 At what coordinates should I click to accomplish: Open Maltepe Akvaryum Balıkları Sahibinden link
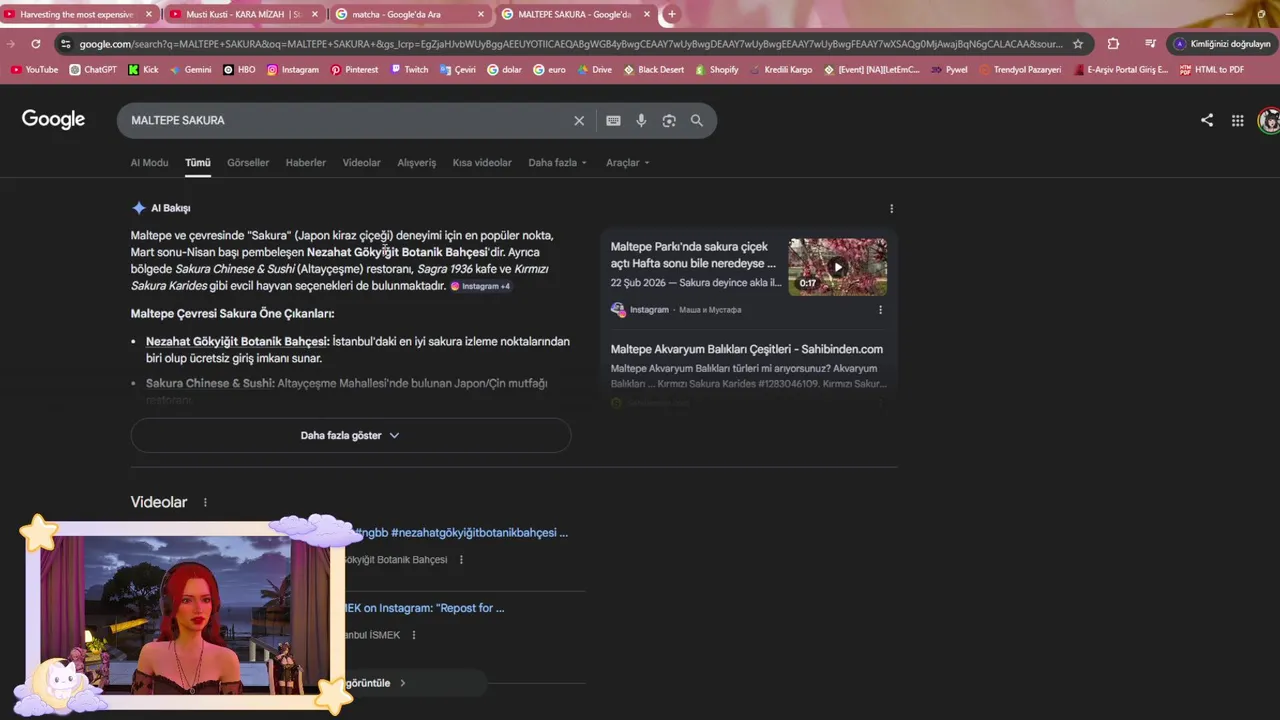pos(747,349)
